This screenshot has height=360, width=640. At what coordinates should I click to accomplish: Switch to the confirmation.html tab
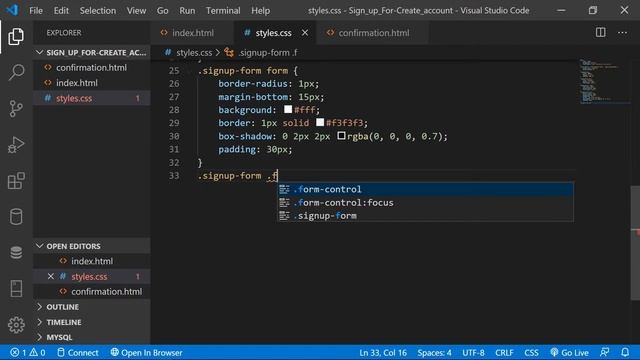tap(373, 33)
